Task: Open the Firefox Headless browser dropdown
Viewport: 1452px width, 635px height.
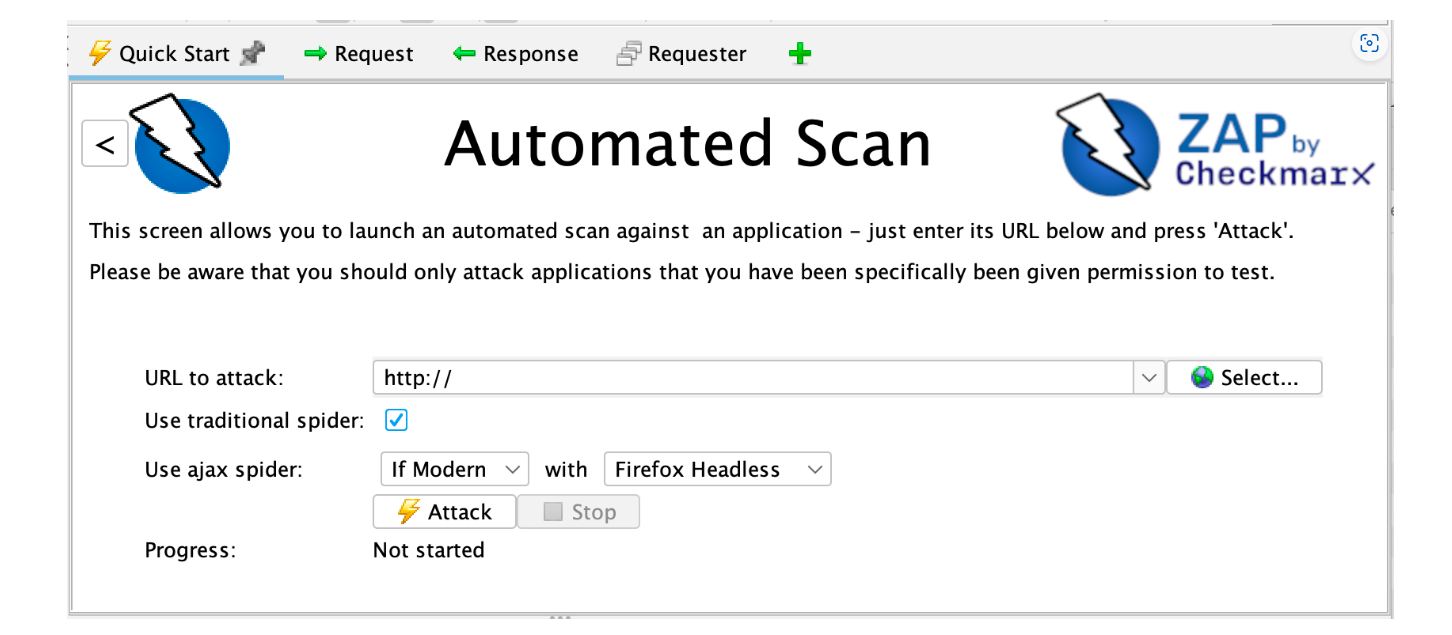Action: click(x=717, y=469)
